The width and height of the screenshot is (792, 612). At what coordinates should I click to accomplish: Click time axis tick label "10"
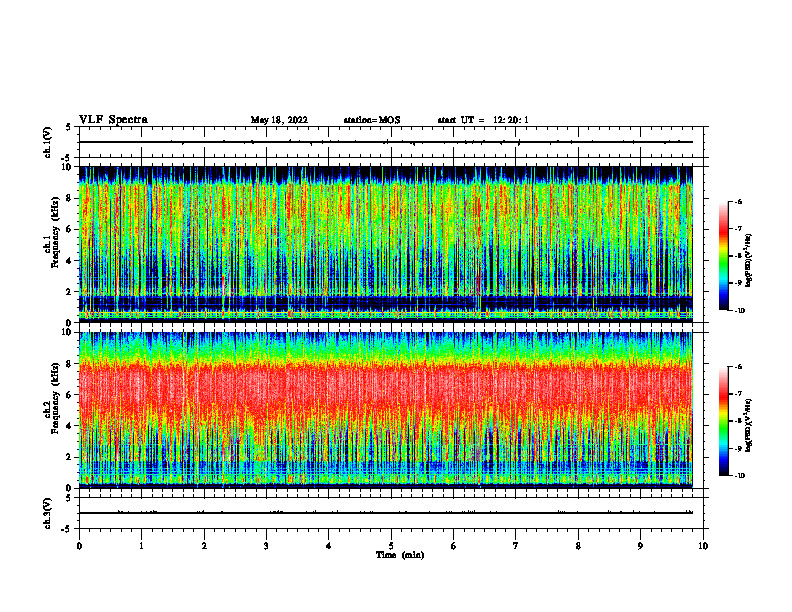(703, 546)
